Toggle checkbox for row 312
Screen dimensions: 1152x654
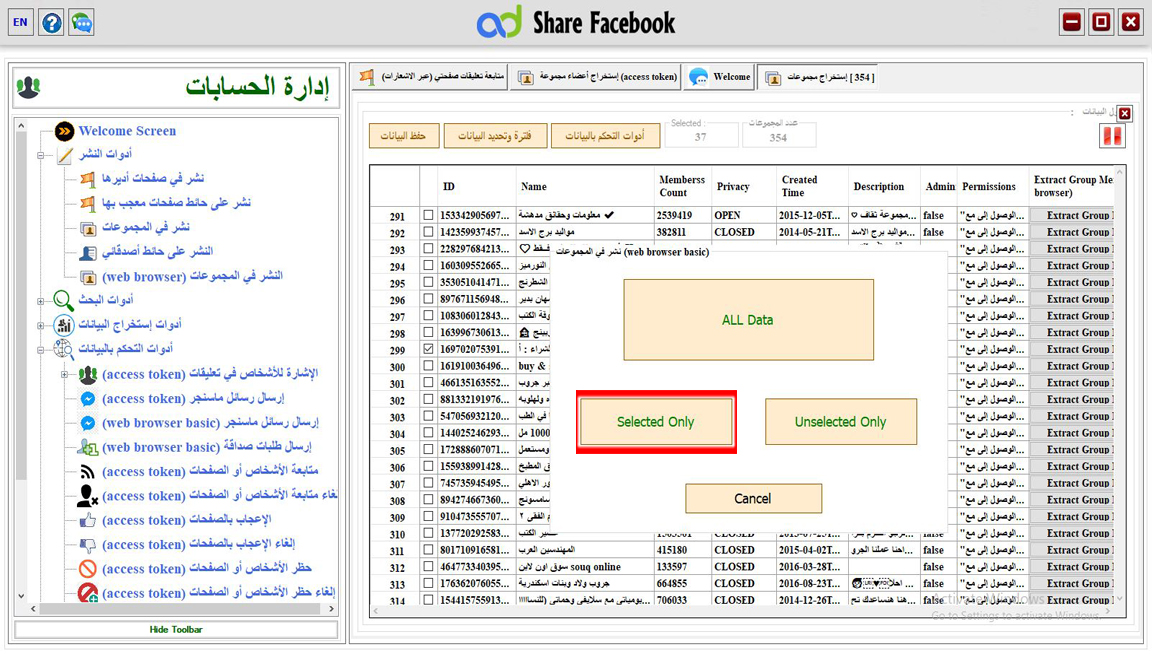(x=428, y=567)
